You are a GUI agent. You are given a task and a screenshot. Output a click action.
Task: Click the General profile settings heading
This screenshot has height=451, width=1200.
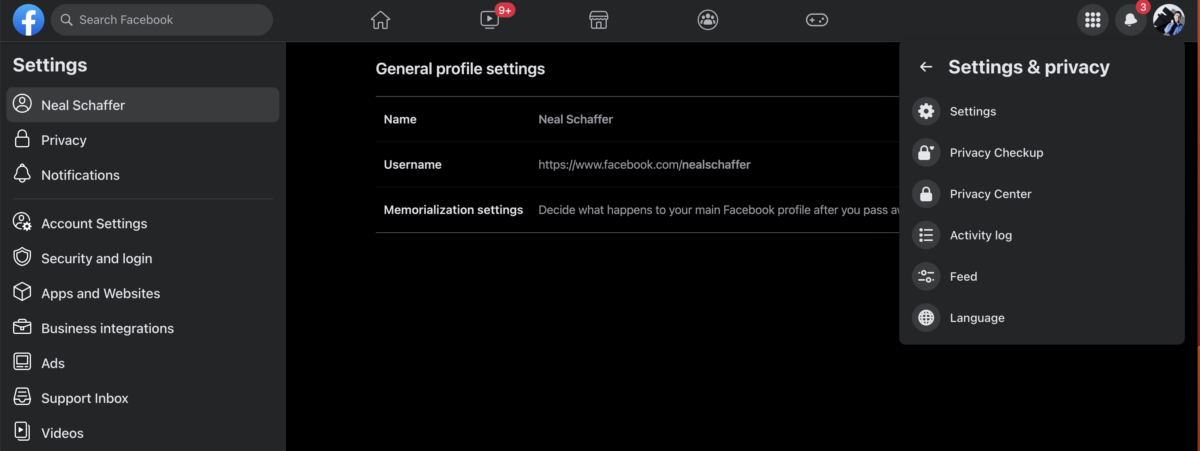pos(460,69)
